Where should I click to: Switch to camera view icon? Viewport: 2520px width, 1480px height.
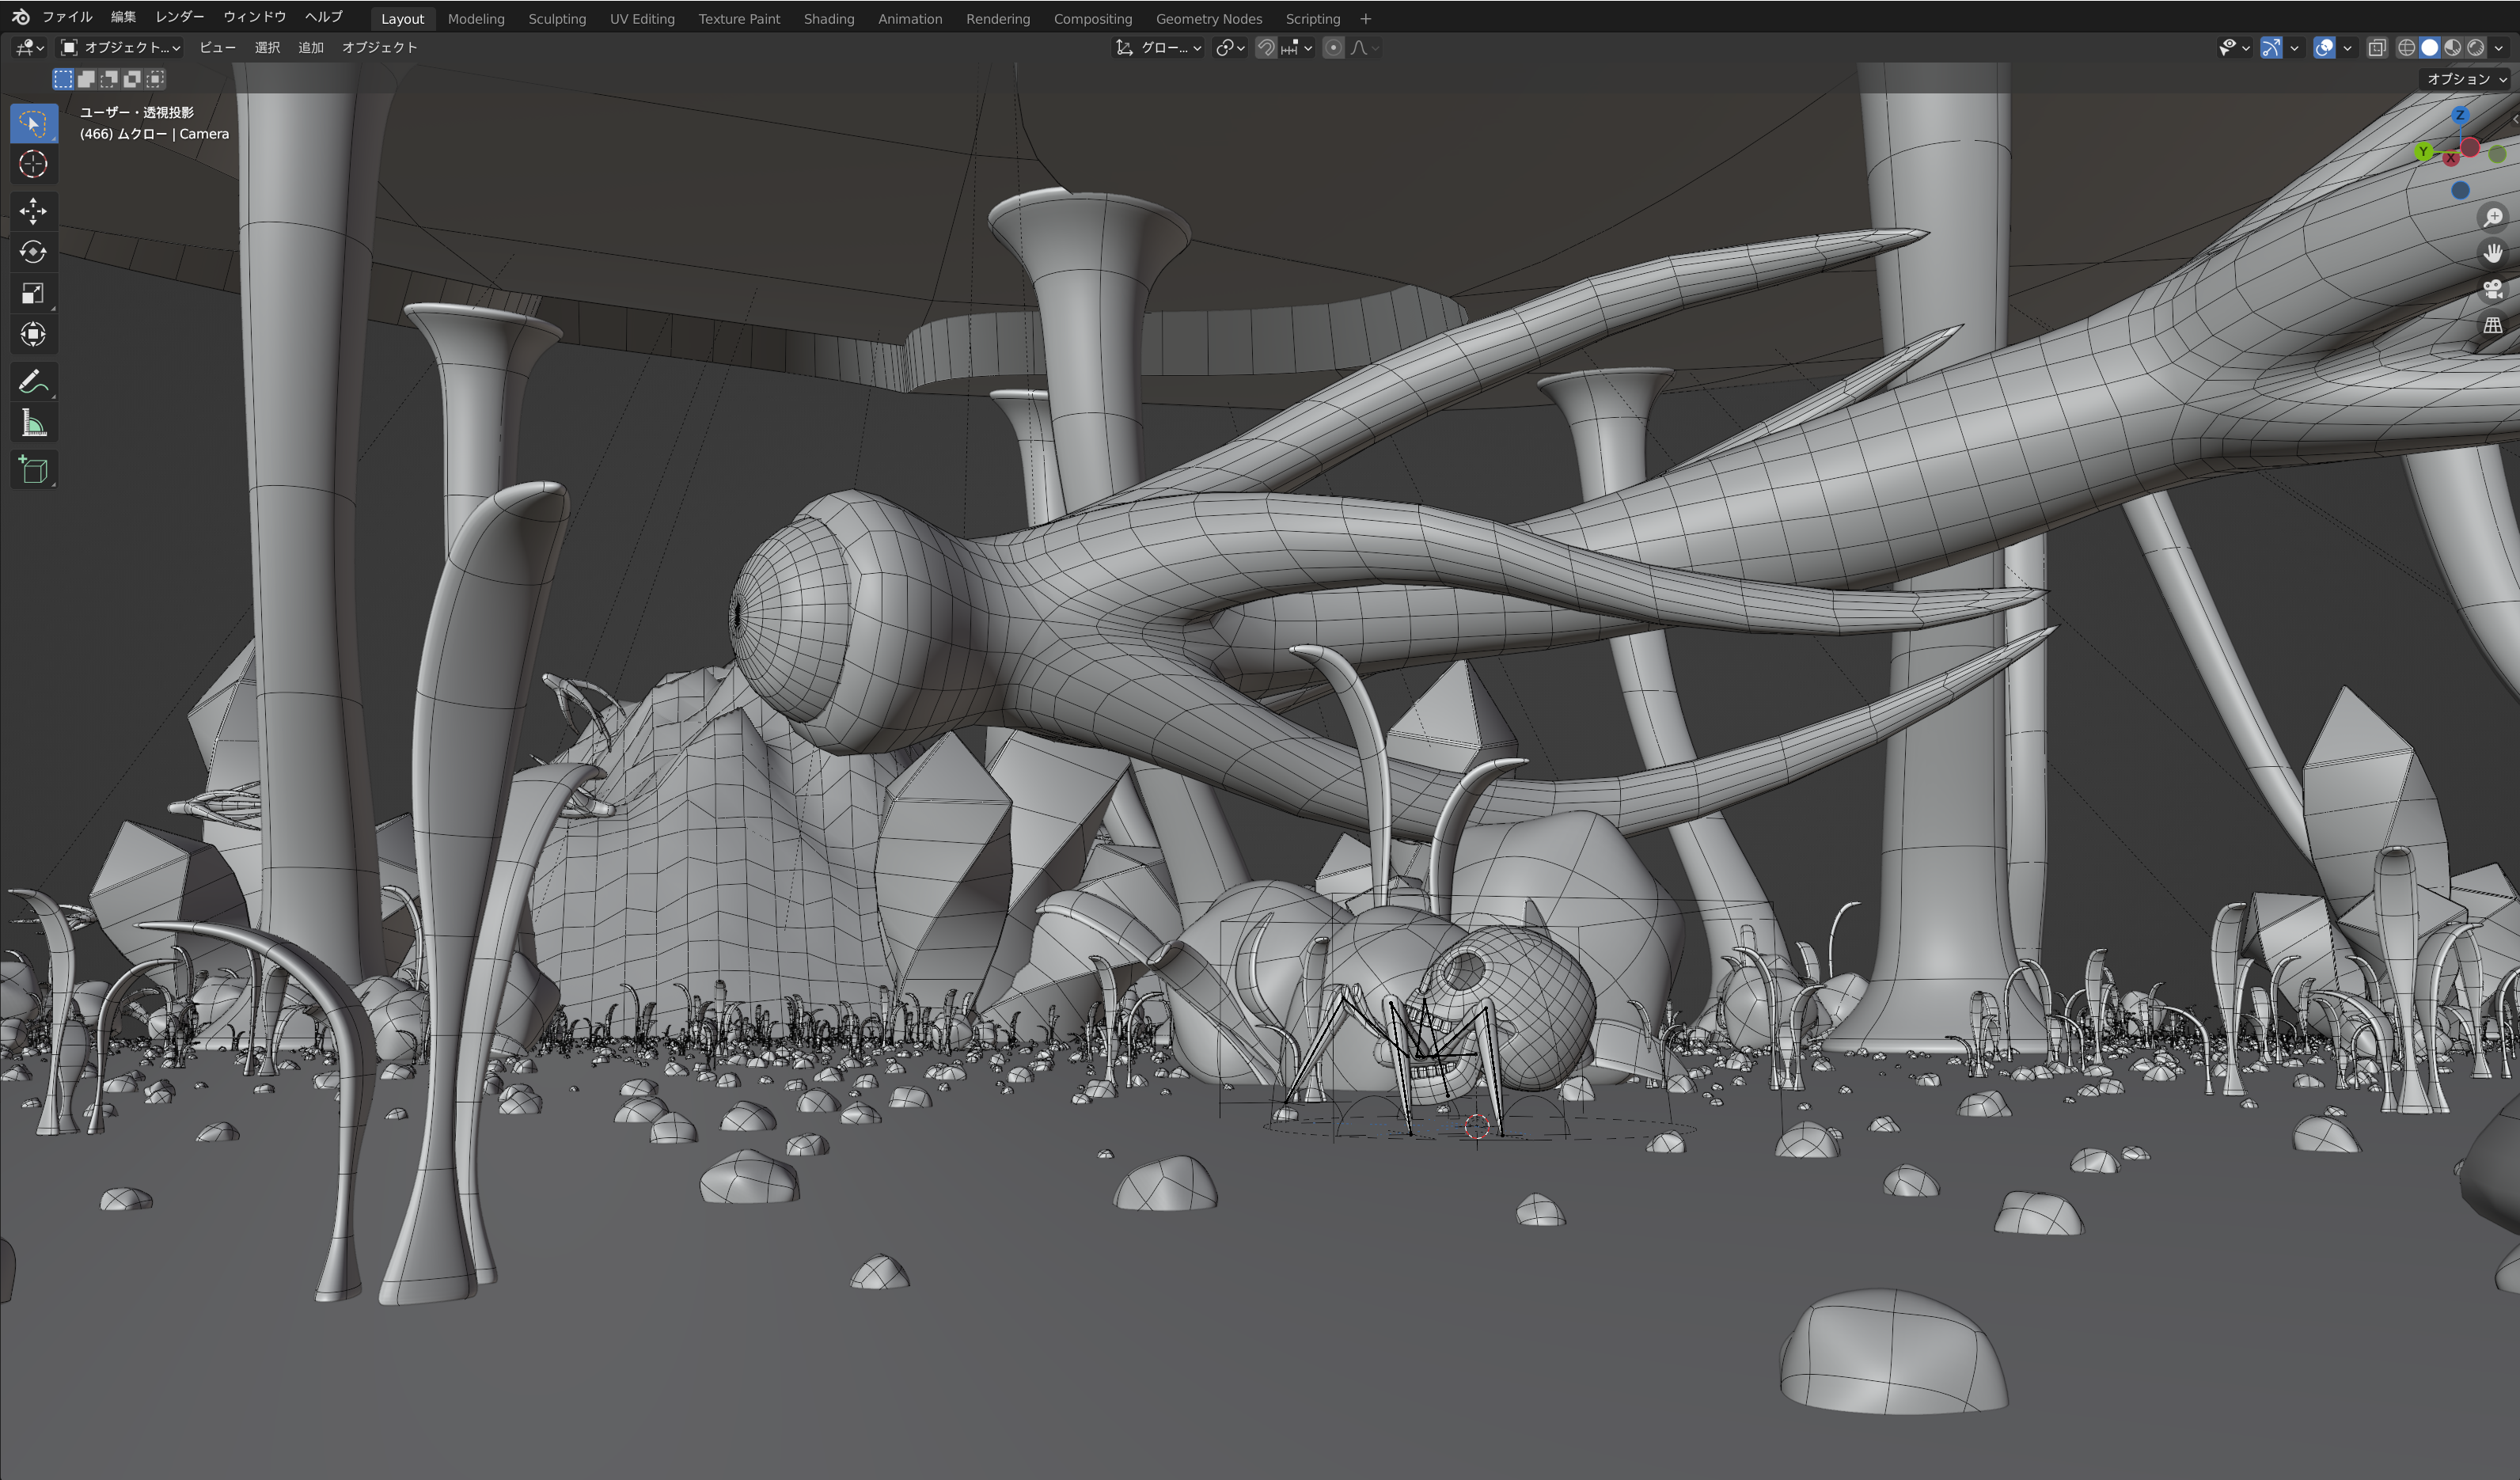(x=2493, y=289)
